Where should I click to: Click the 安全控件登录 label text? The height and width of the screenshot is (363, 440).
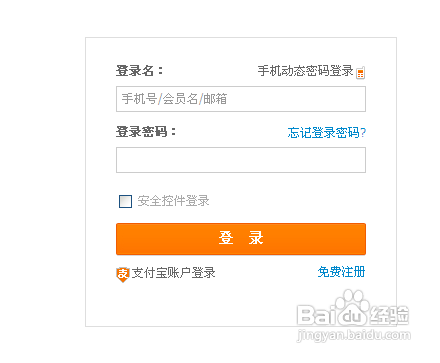coord(173,201)
